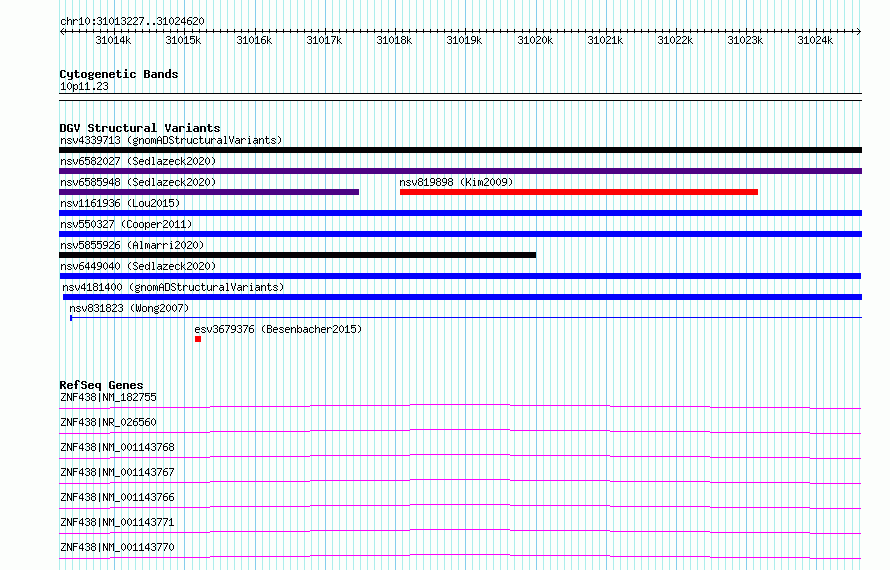Viewport: 890px width, 570px height.
Task: Click the small red esv3679376 marker
Action: coord(198,339)
